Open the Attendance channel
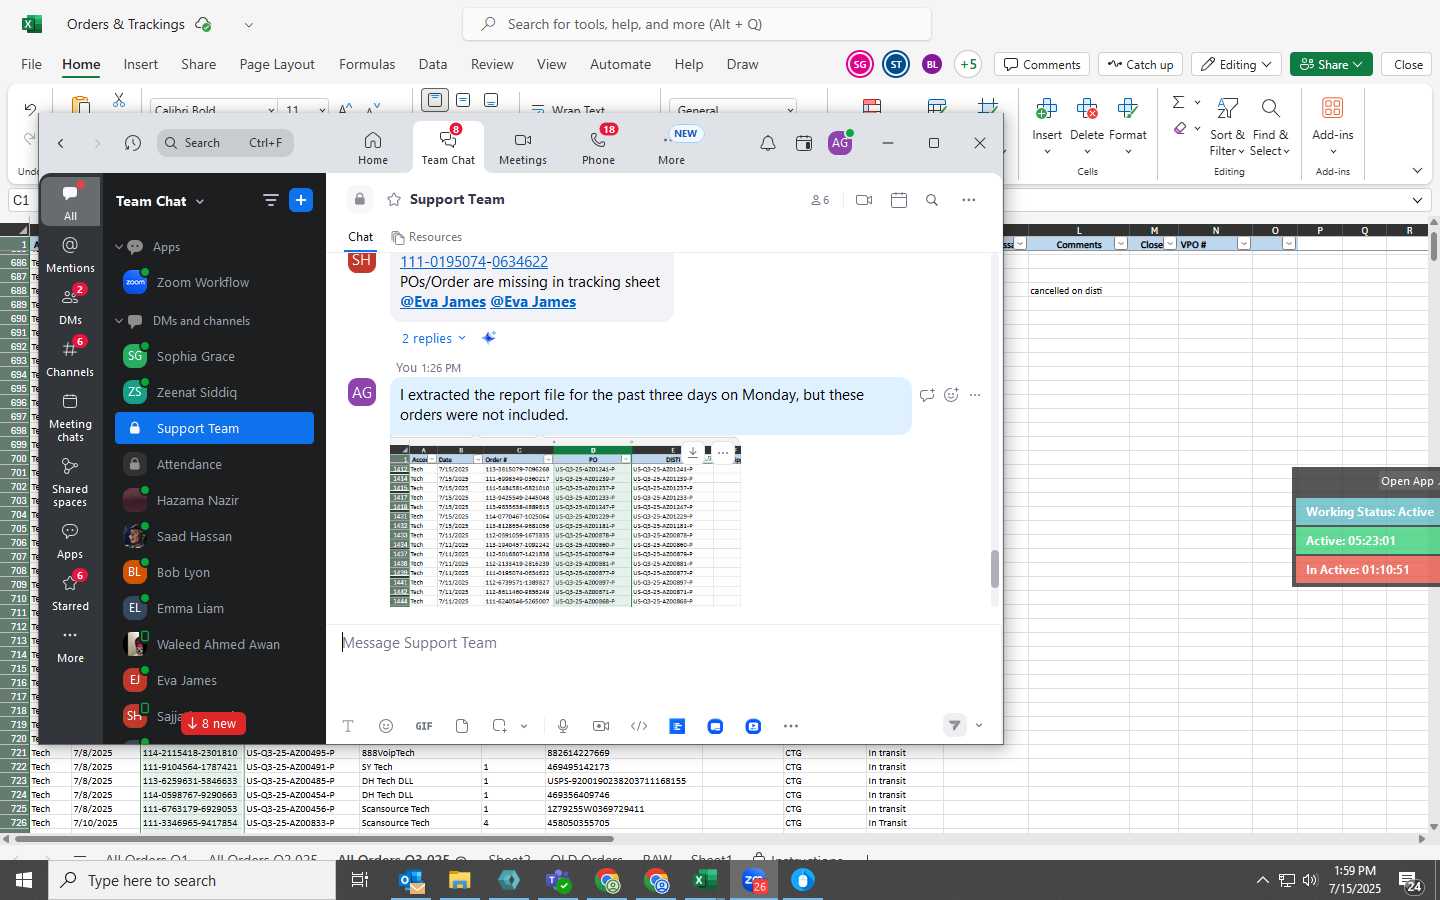This screenshot has height=900, width=1440. tap(214, 464)
